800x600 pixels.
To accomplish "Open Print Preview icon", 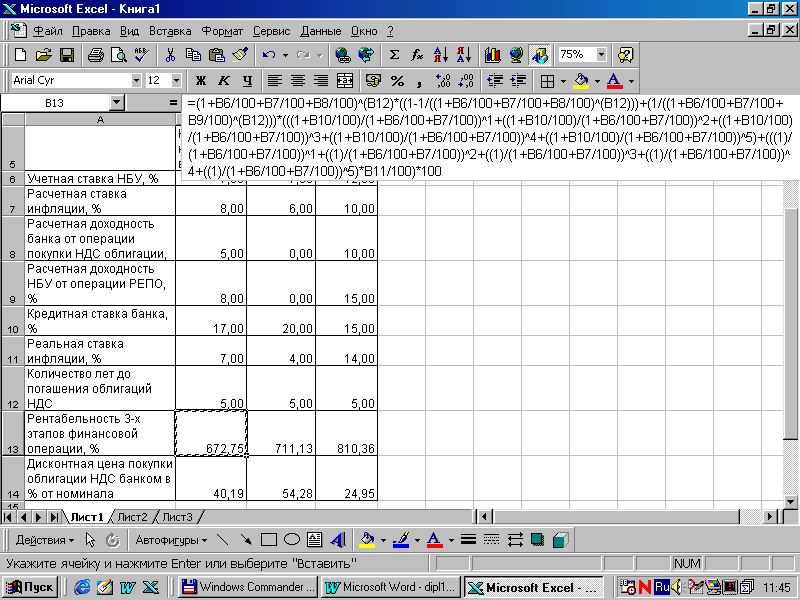I will click(118, 55).
